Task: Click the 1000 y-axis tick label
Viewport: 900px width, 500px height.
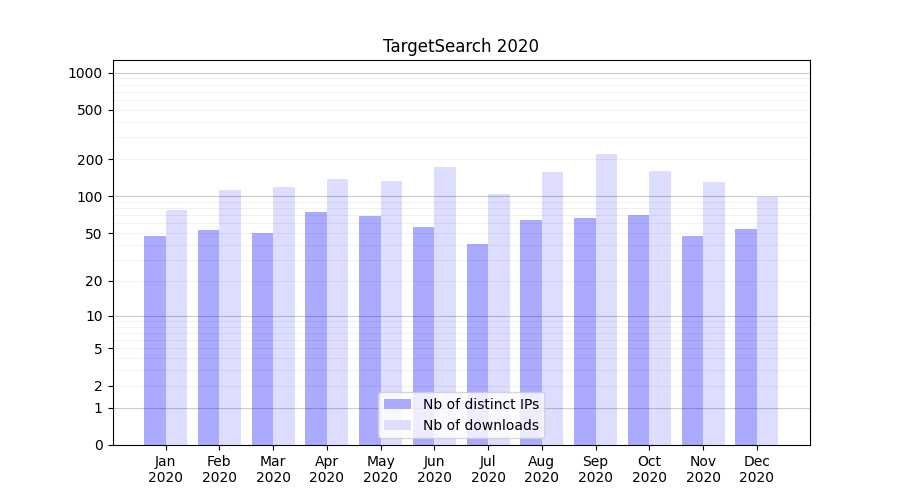Action: 85,73
